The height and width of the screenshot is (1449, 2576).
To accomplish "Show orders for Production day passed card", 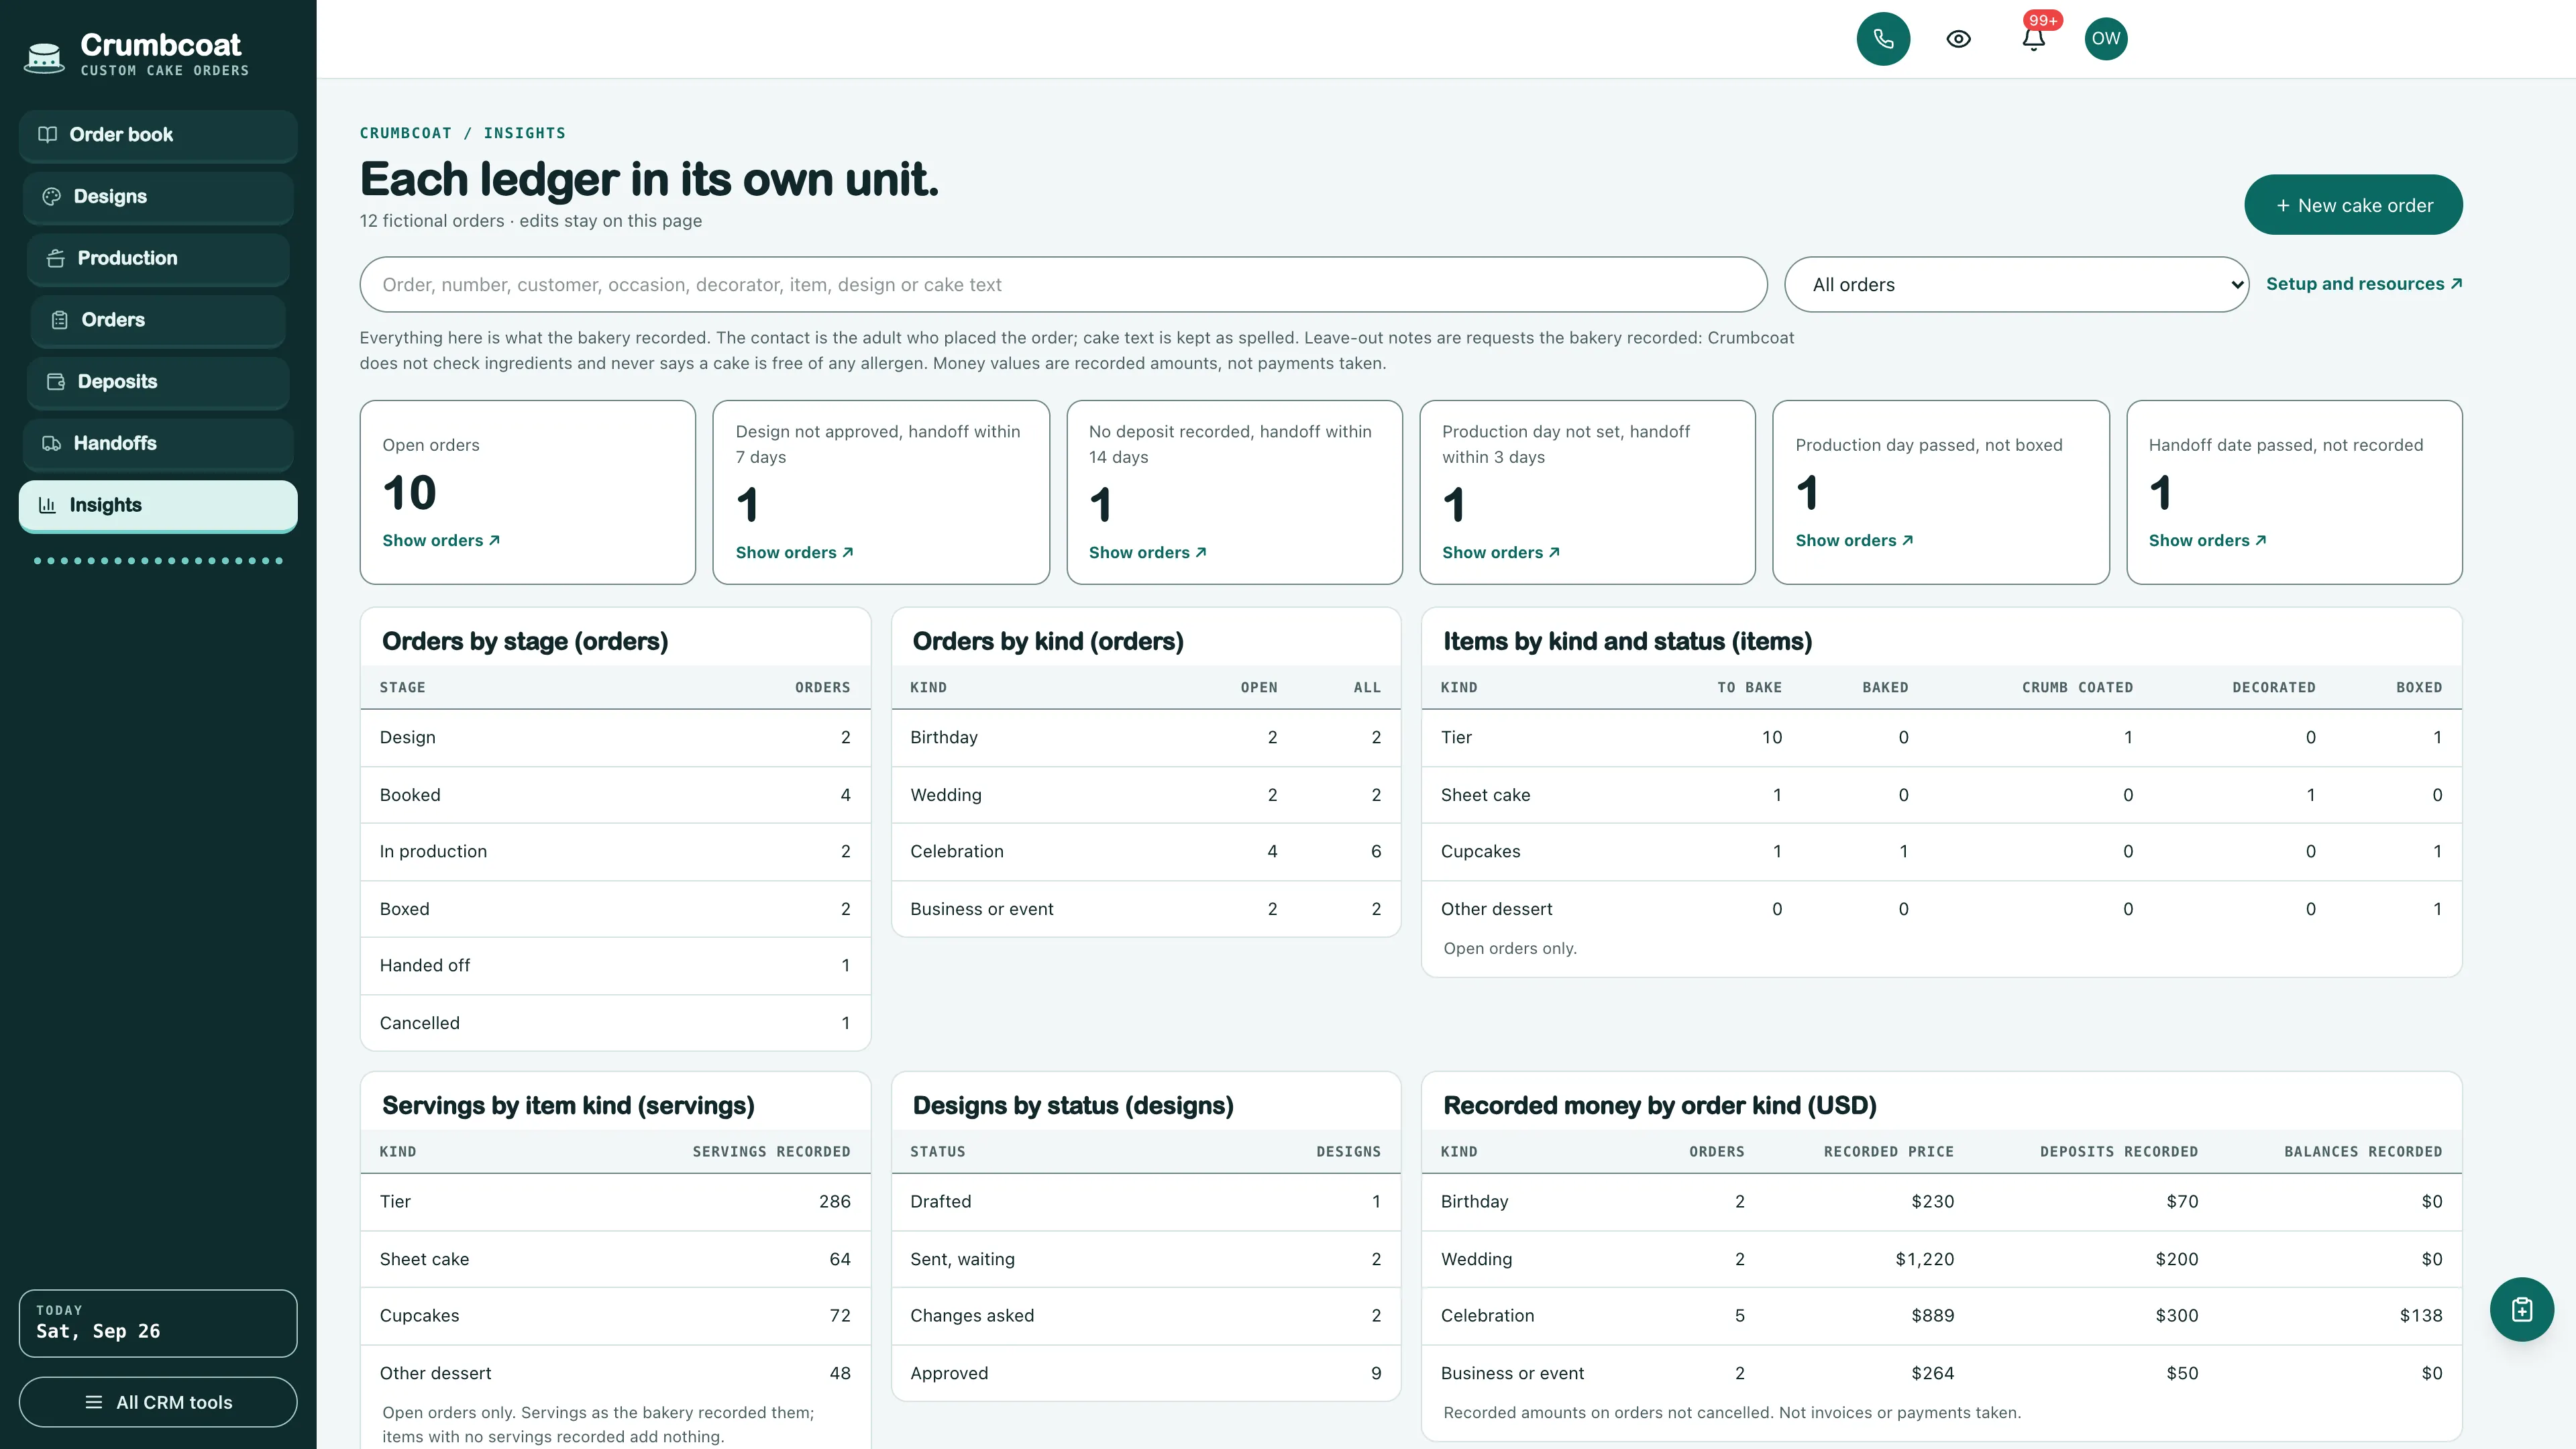I will tap(1854, 540).
